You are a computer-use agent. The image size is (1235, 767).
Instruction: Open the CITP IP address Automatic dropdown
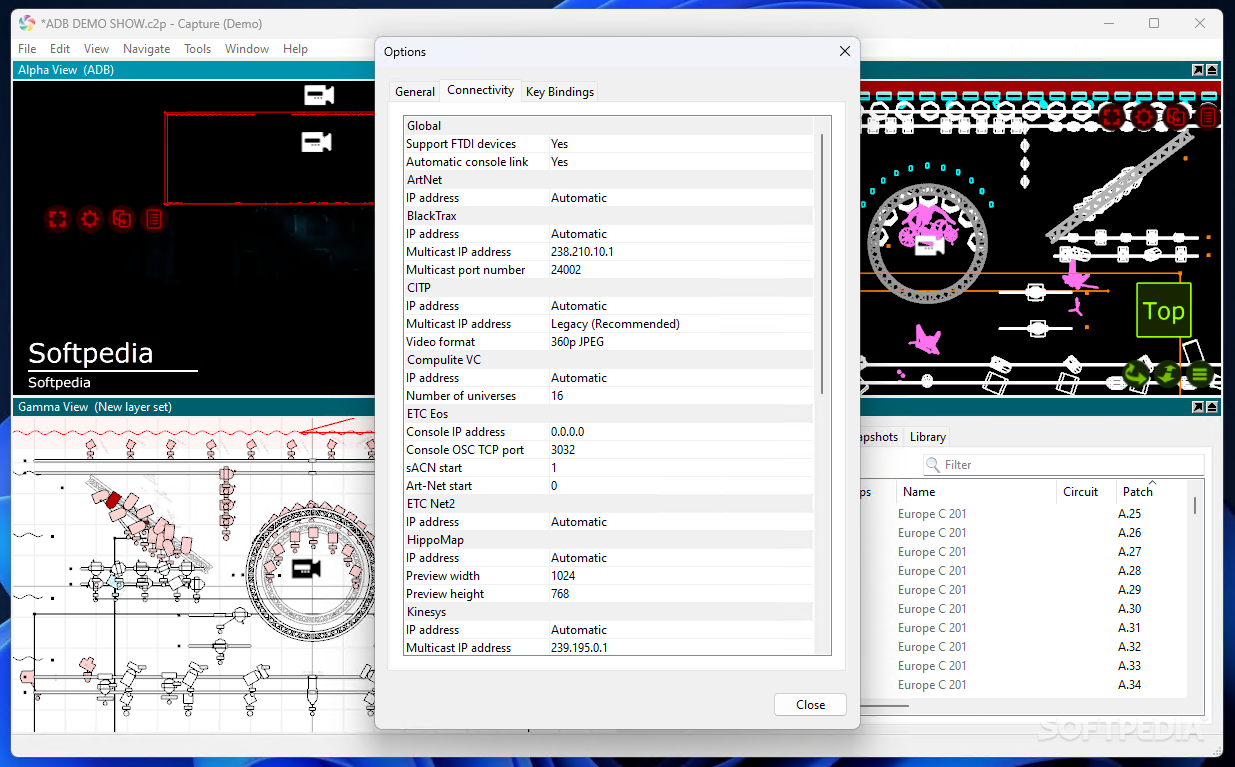(x=682, y=306)
